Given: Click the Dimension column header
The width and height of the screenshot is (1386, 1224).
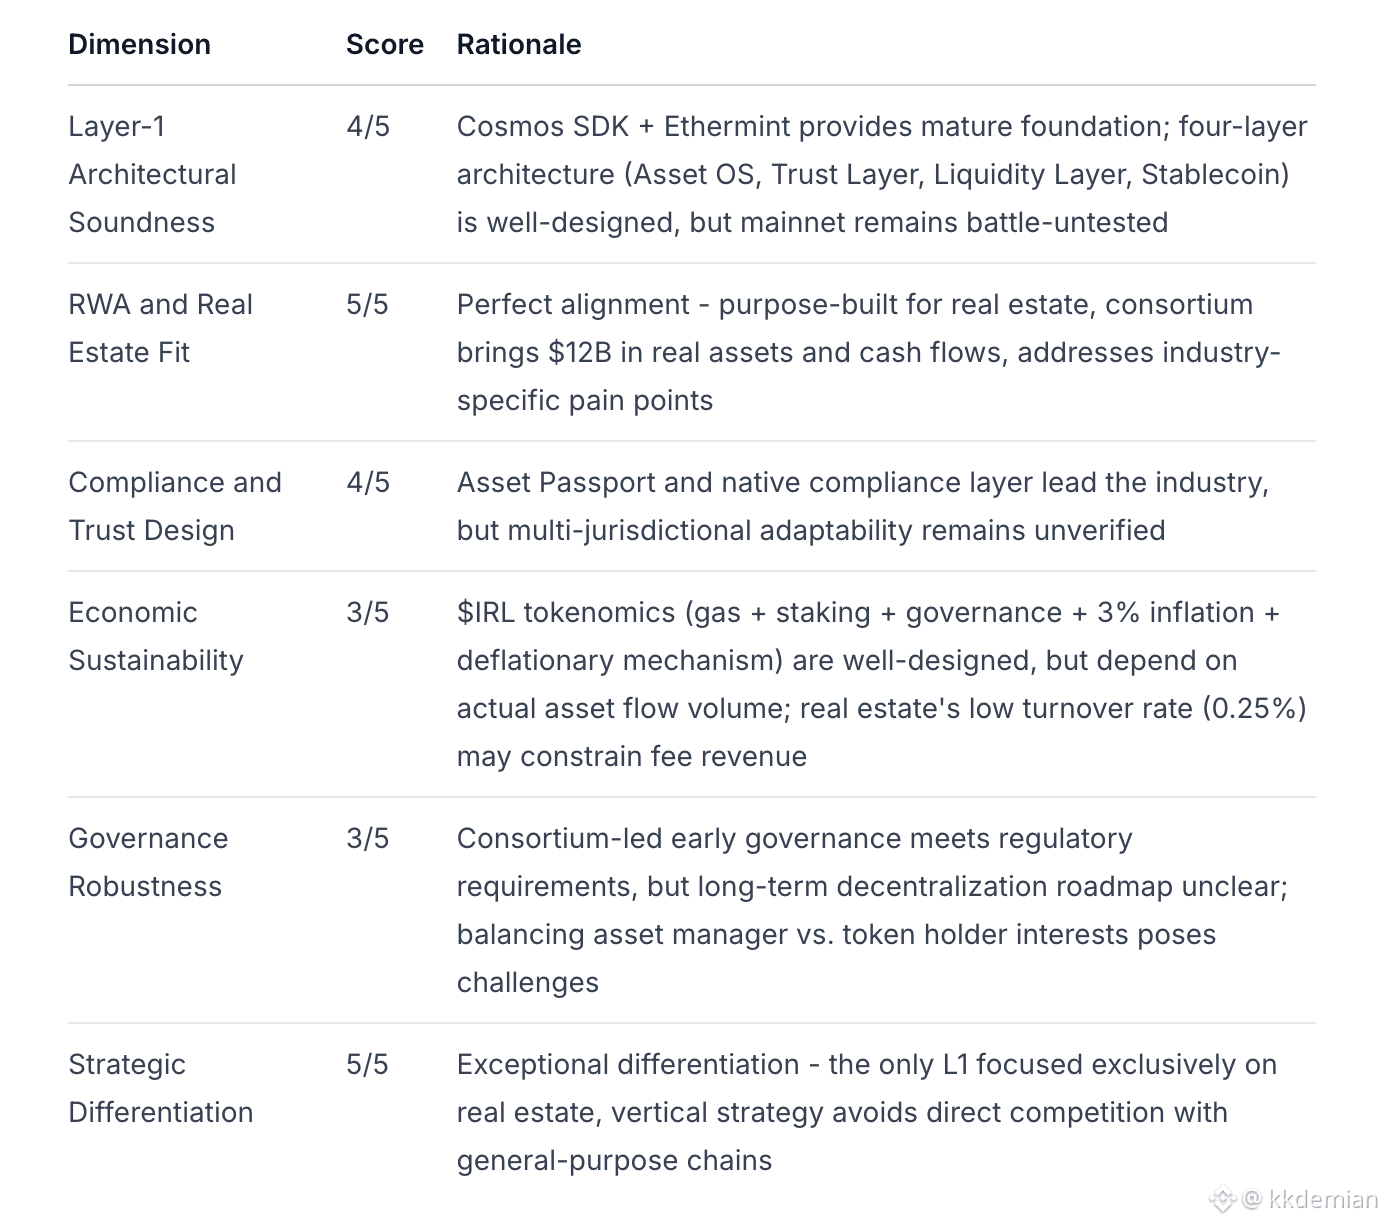Looking at the screenshot, I should (x=139, y=44).
